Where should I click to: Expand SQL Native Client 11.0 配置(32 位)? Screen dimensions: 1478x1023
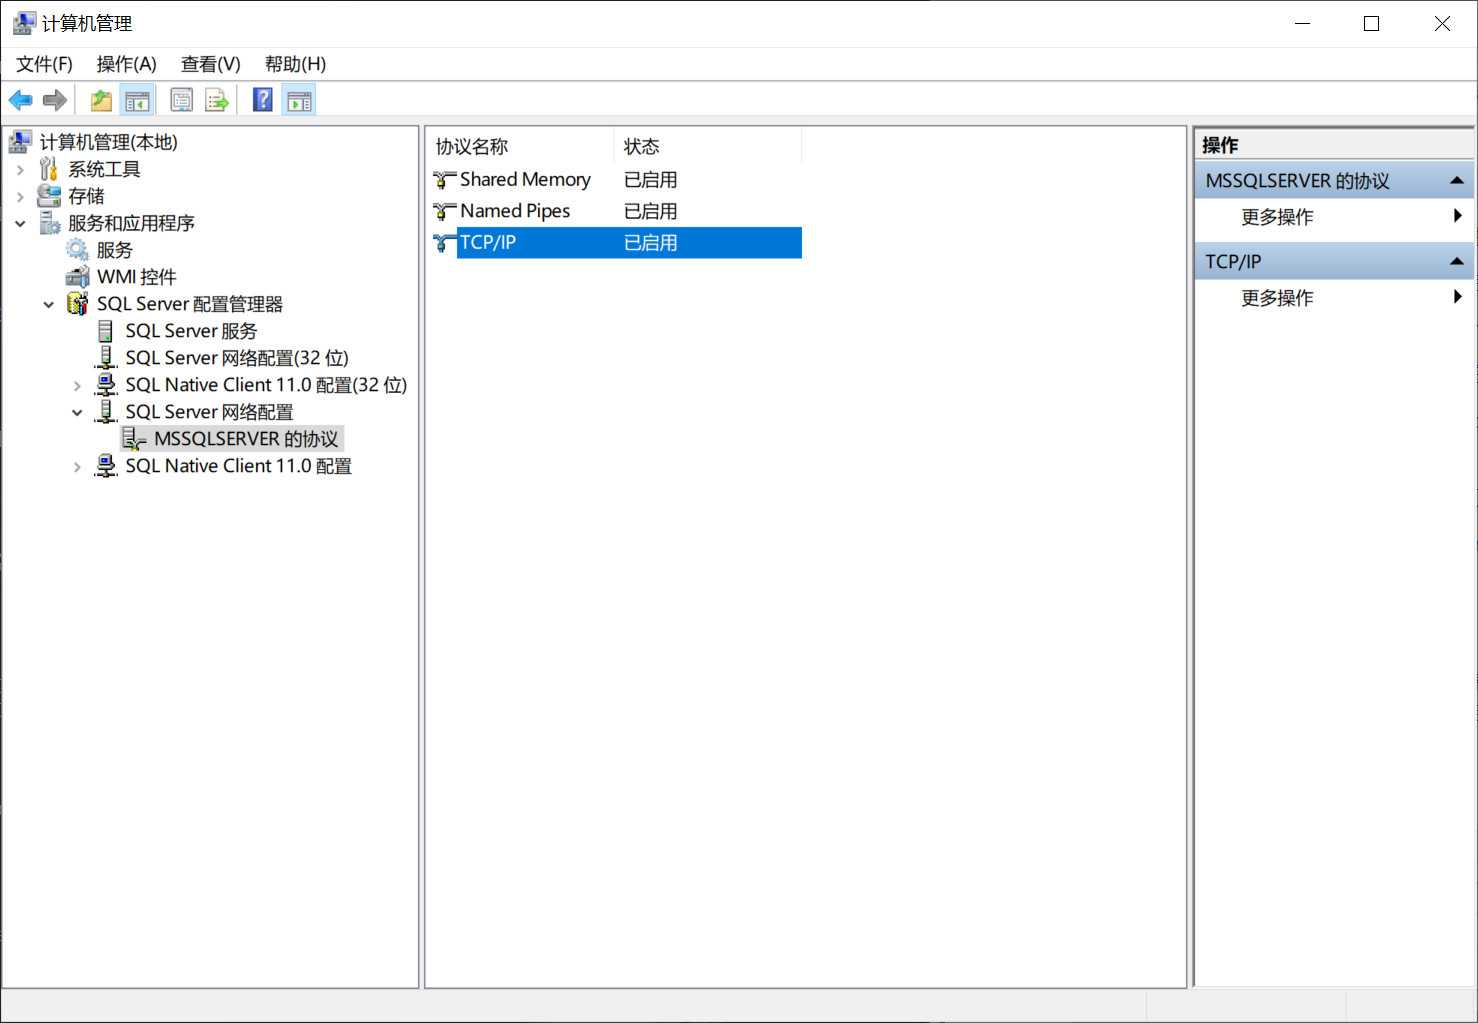click(77, 386)
